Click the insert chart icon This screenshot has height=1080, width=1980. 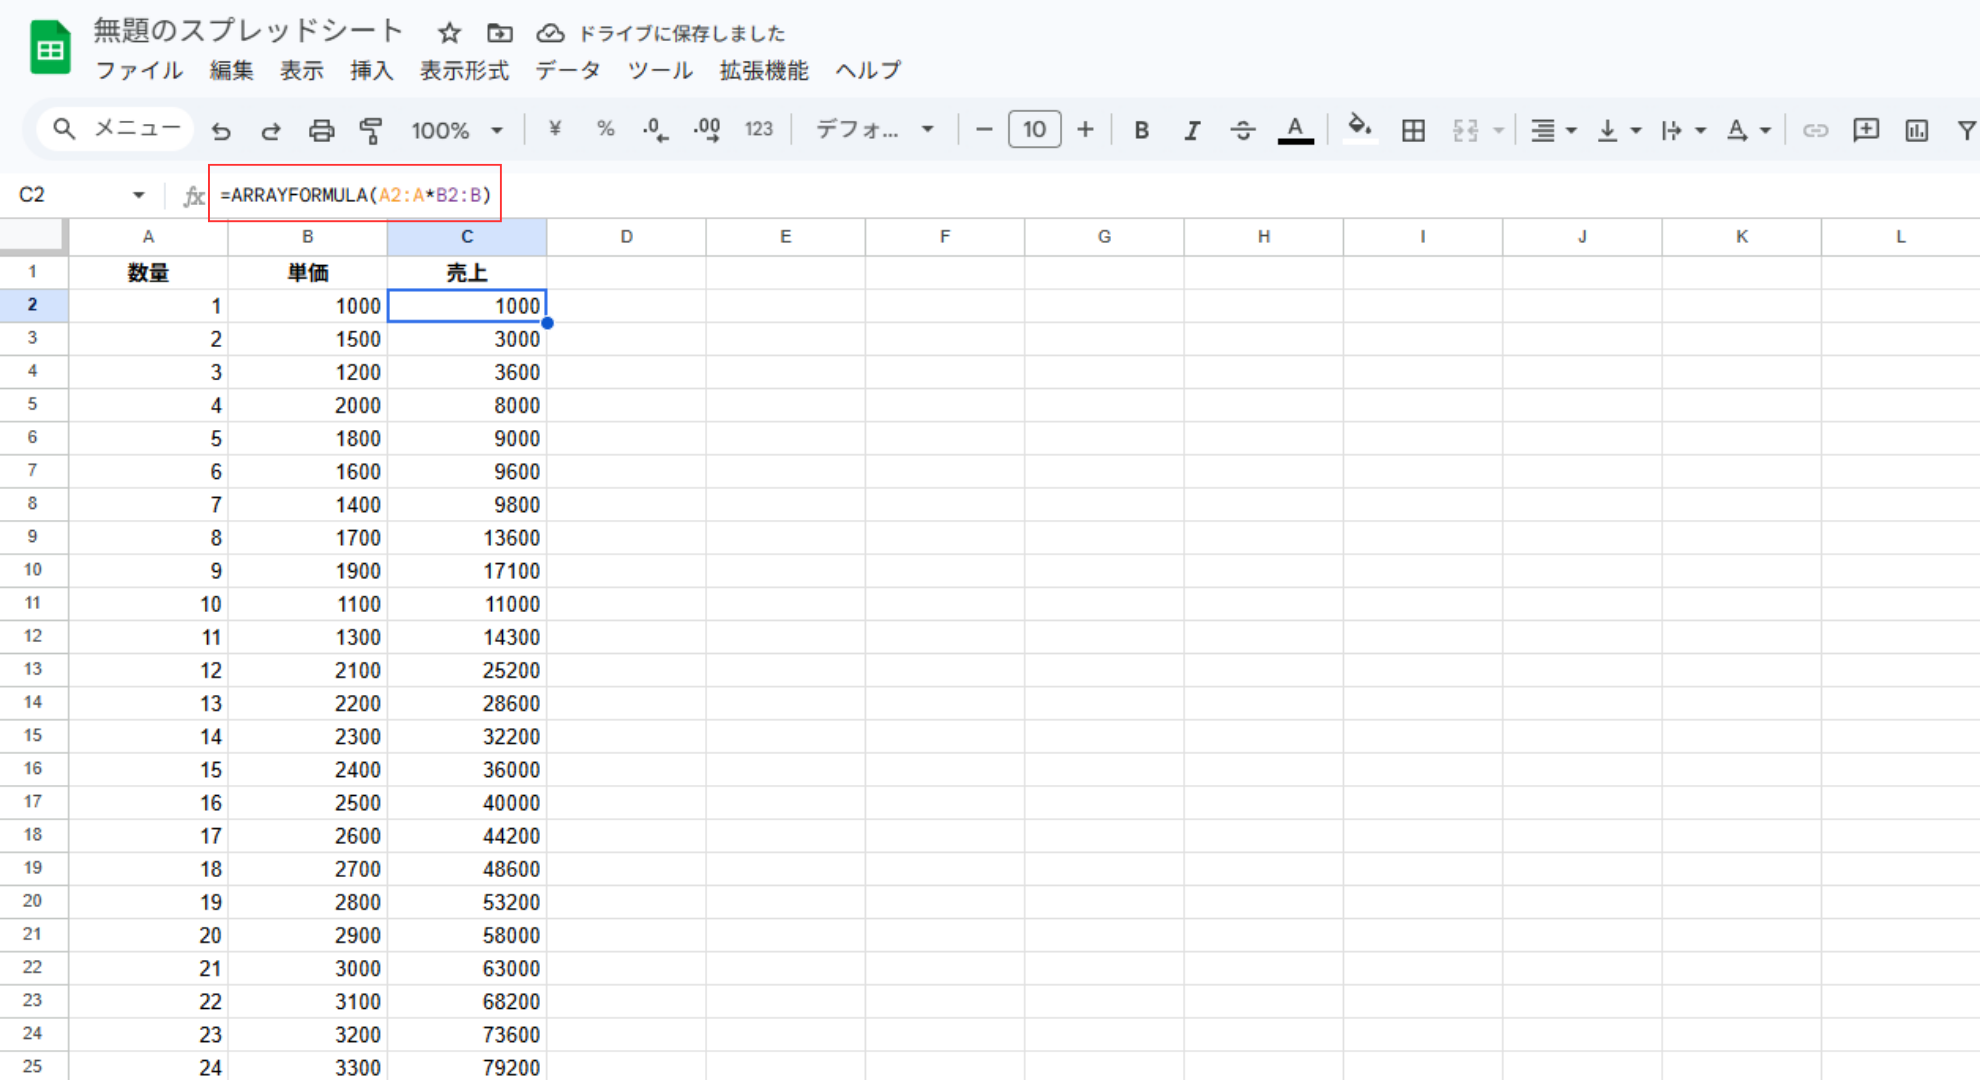pos(1916,130)
